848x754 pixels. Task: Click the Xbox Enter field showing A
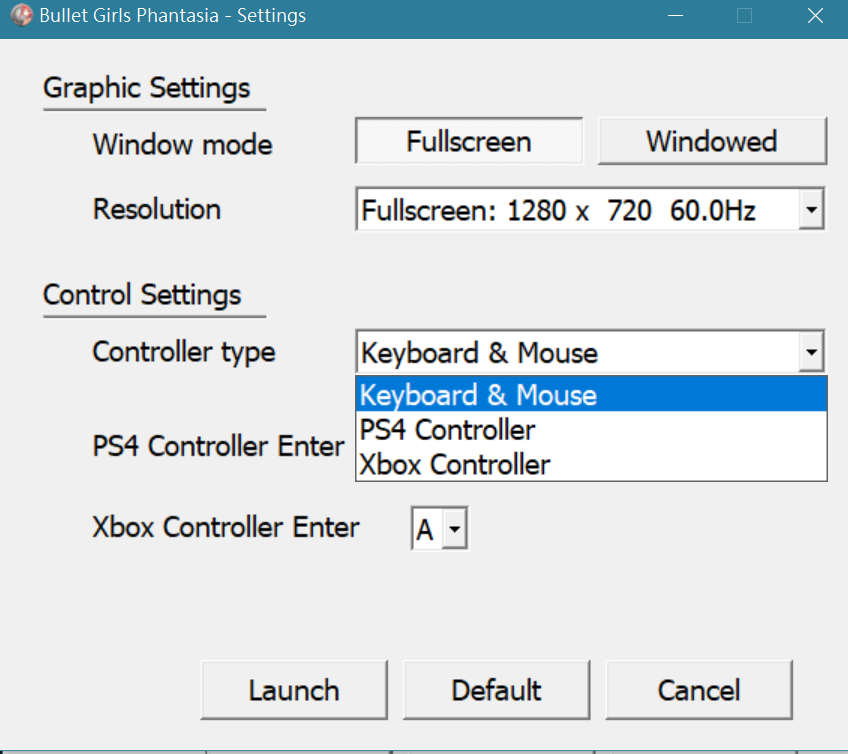pos(426,530)
